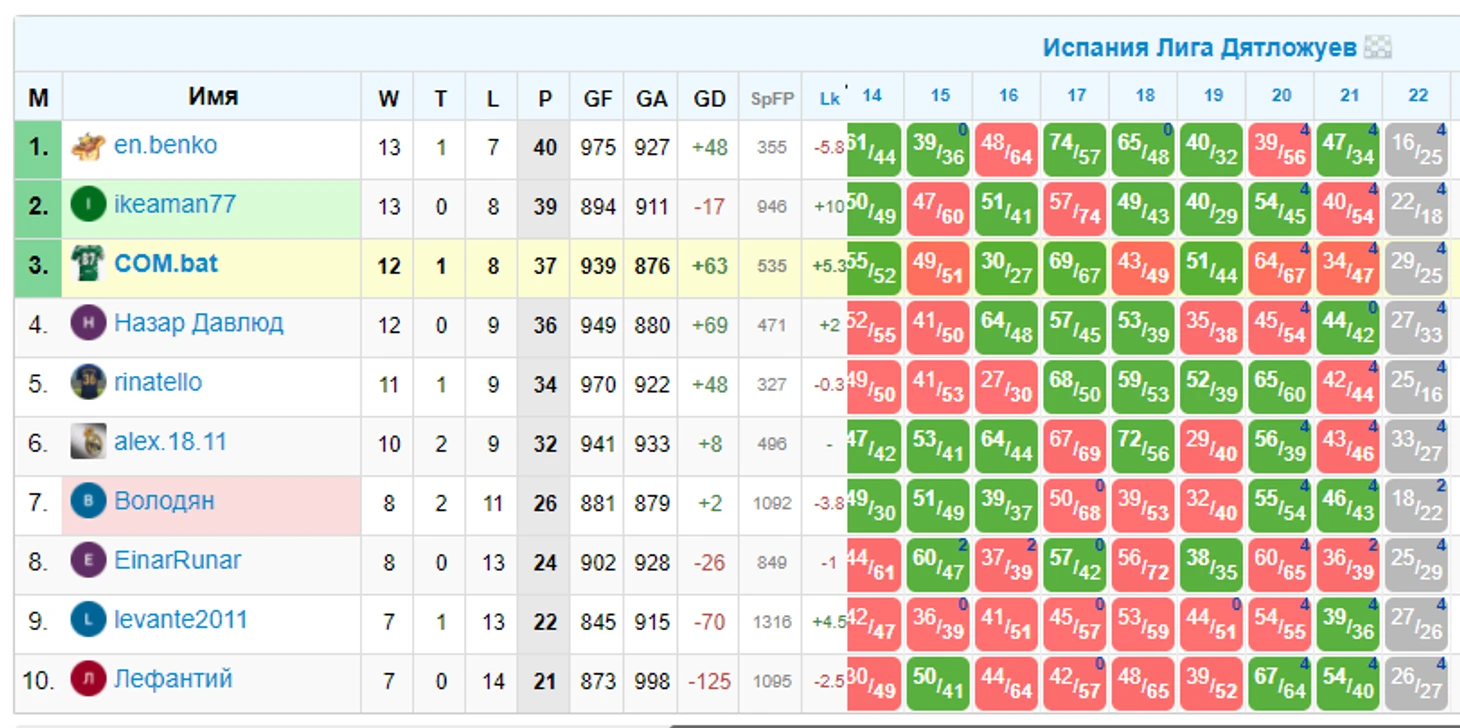This screenshot has width=1460, height=728.
Task: Select the round 17 column header
Action: click(x=1076, y=96)
